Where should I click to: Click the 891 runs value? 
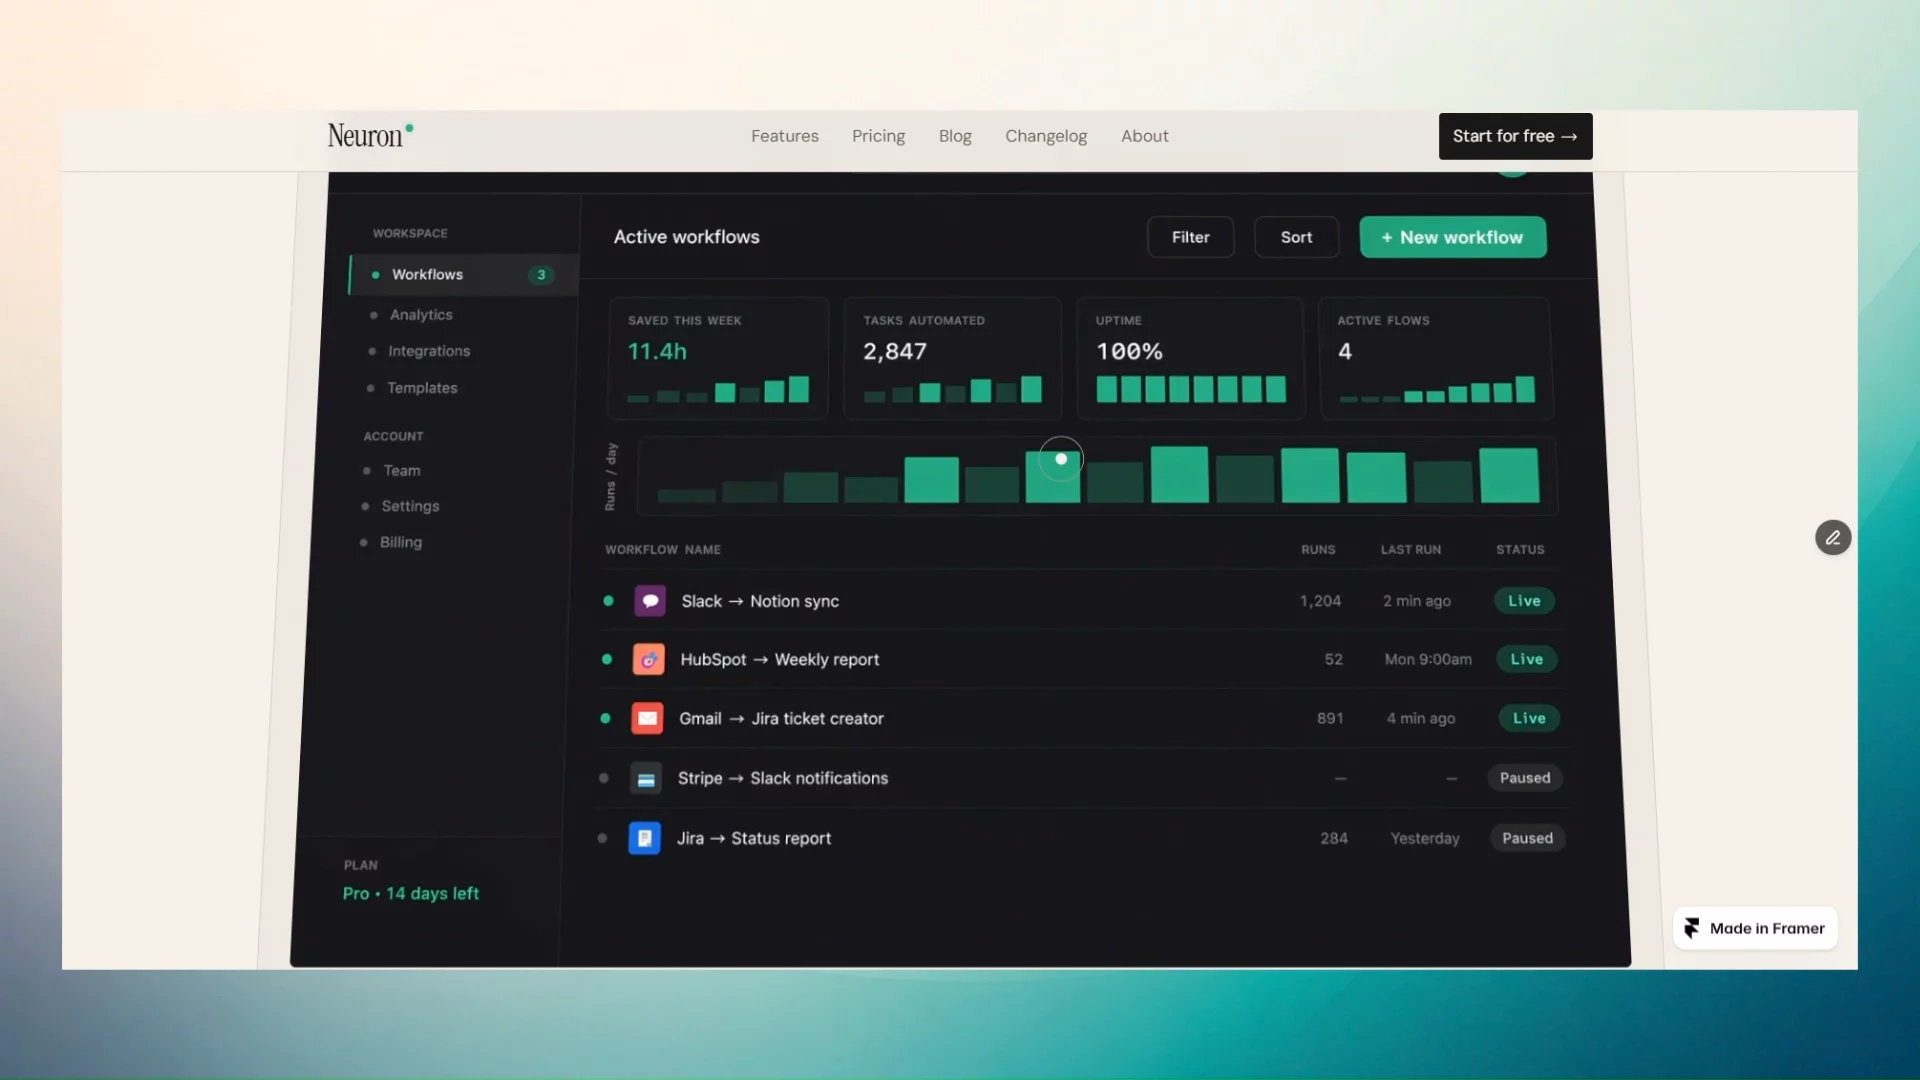point(1330,718)
